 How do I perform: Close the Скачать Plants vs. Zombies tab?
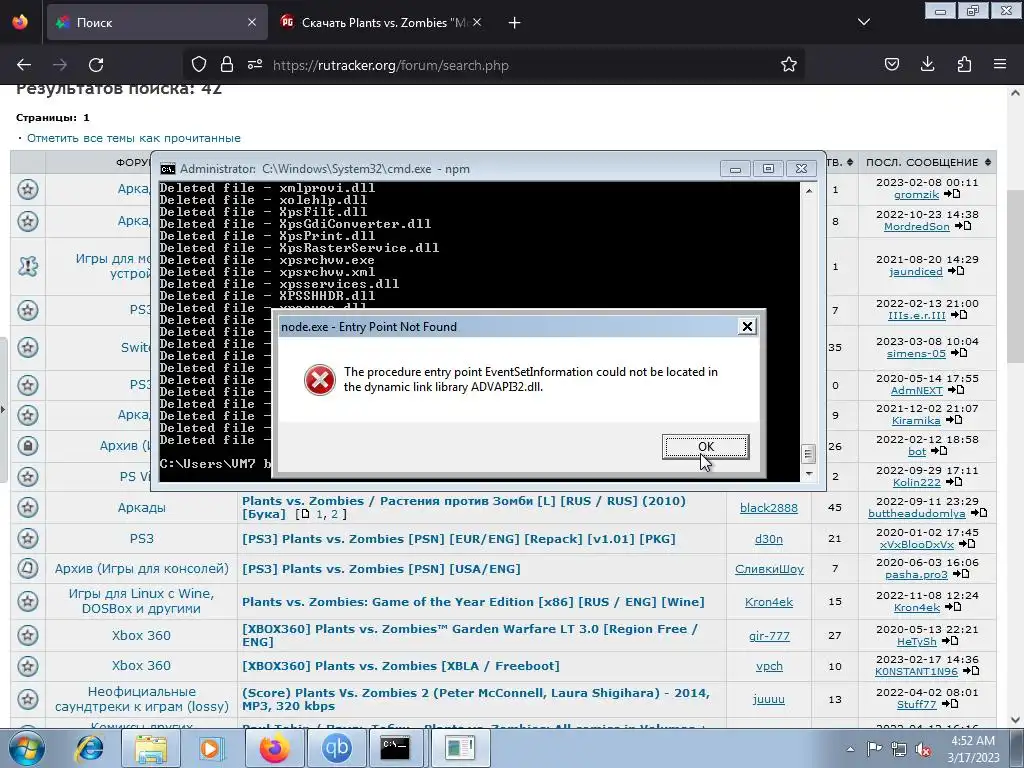click(x=477, y=23)
